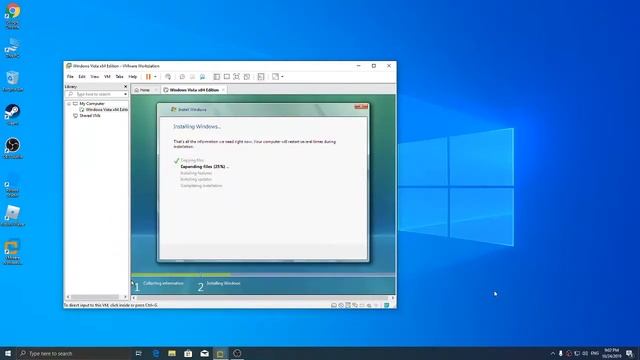
Task: Open the Roblox Player desktop shortcut
Action: [x=13, y=216]
